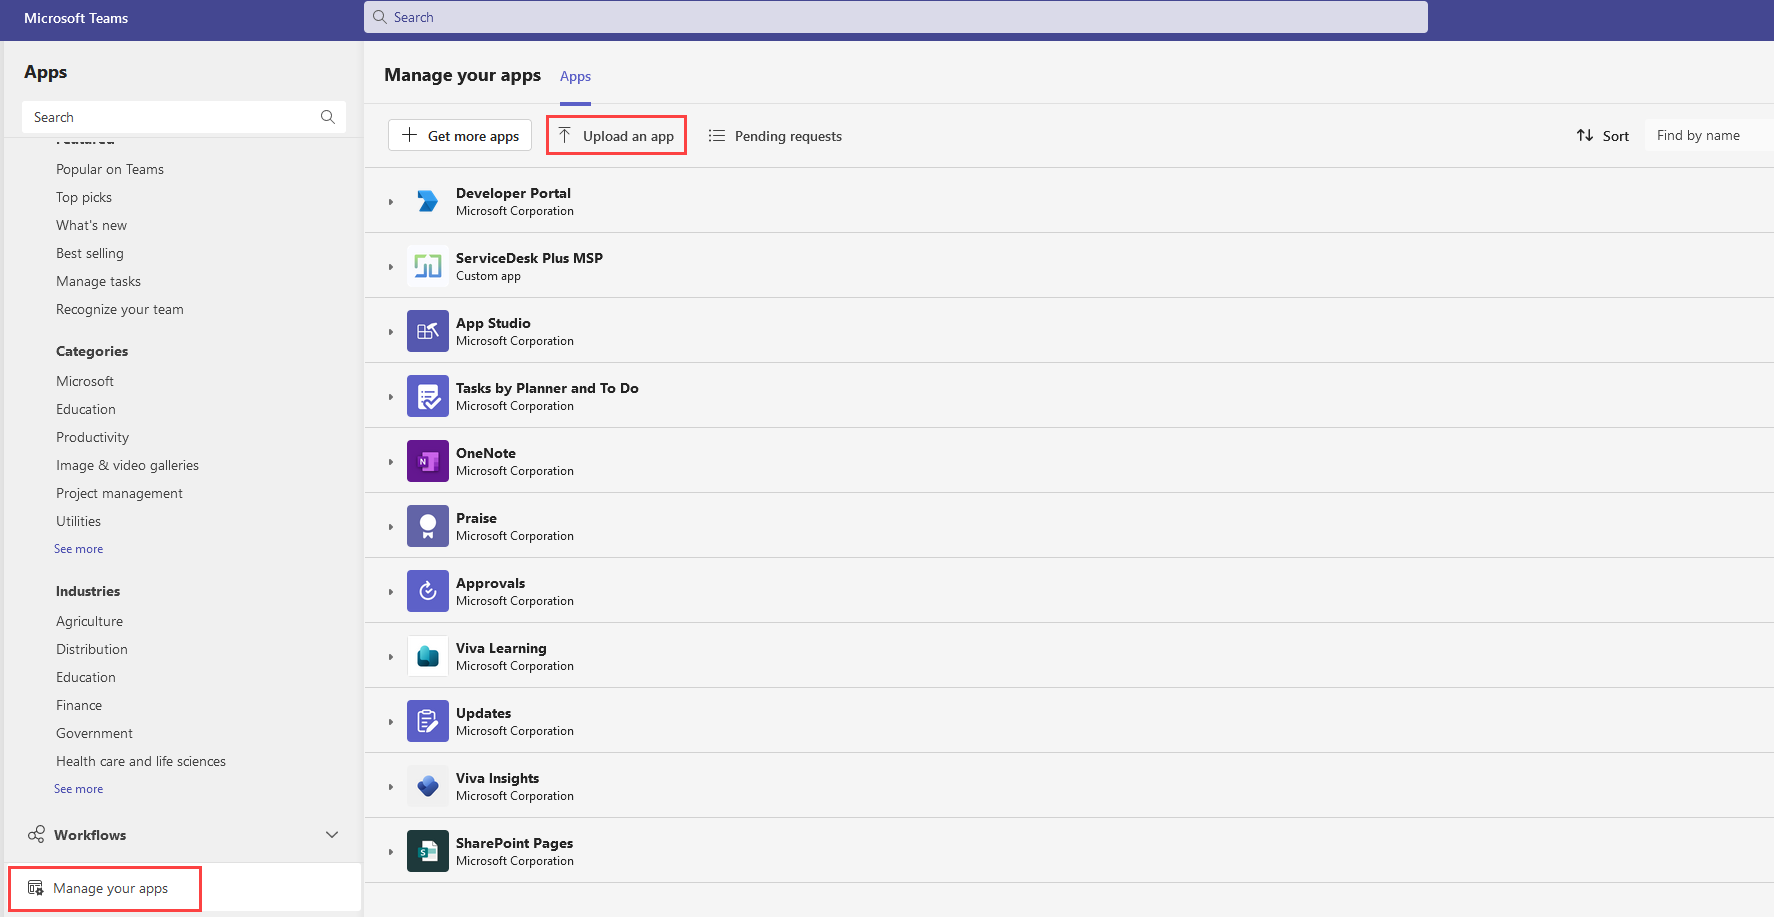This screenshot has width=1774, height=917.
Task: Click the Sort arrows icon
Action: [1585, 135]
